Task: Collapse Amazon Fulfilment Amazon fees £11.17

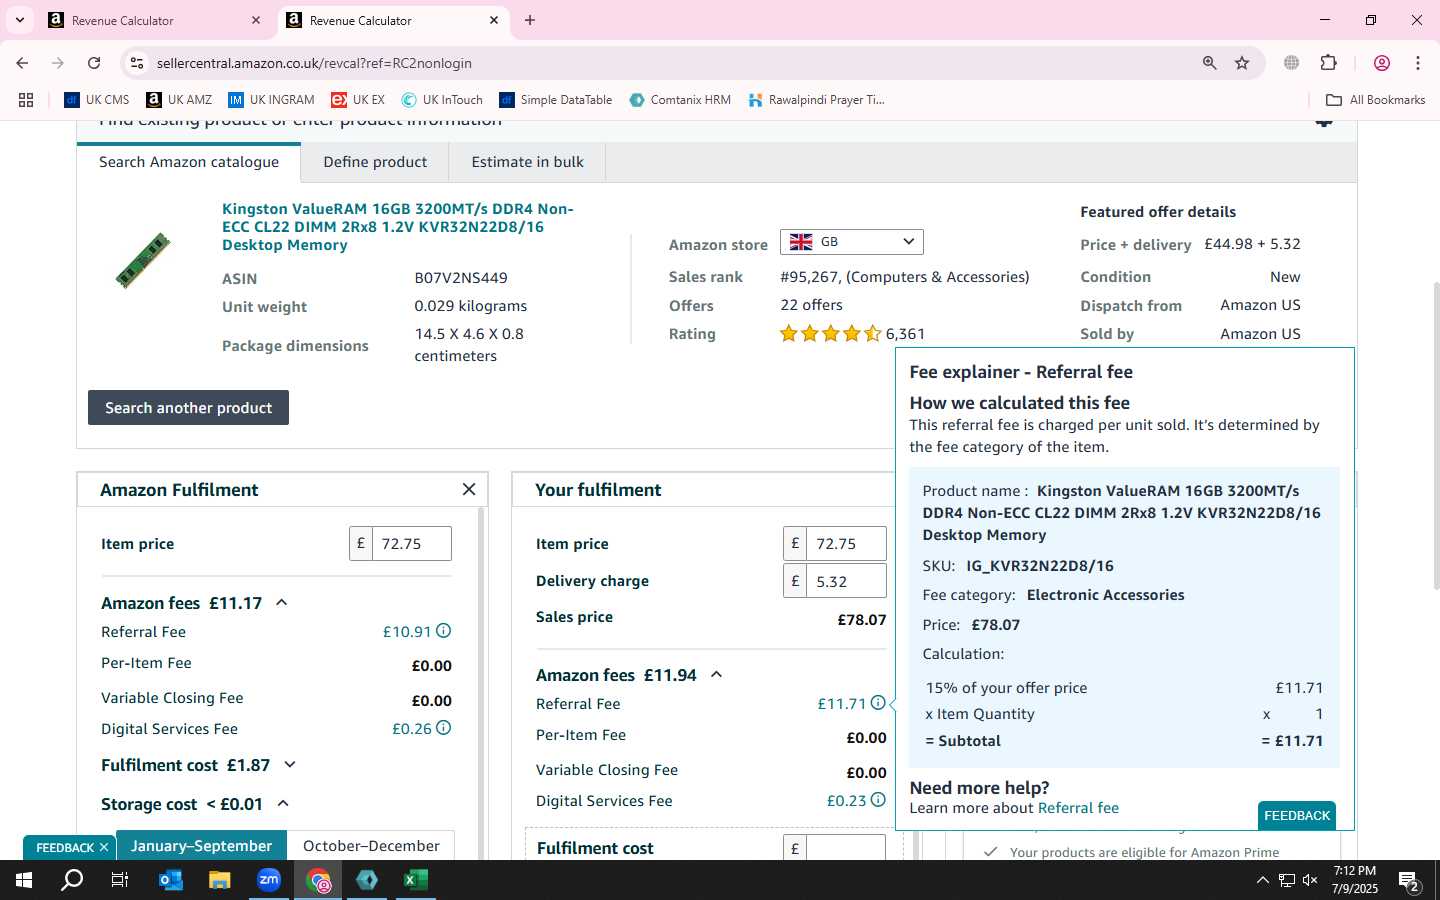Action: (x=282, y=603)
